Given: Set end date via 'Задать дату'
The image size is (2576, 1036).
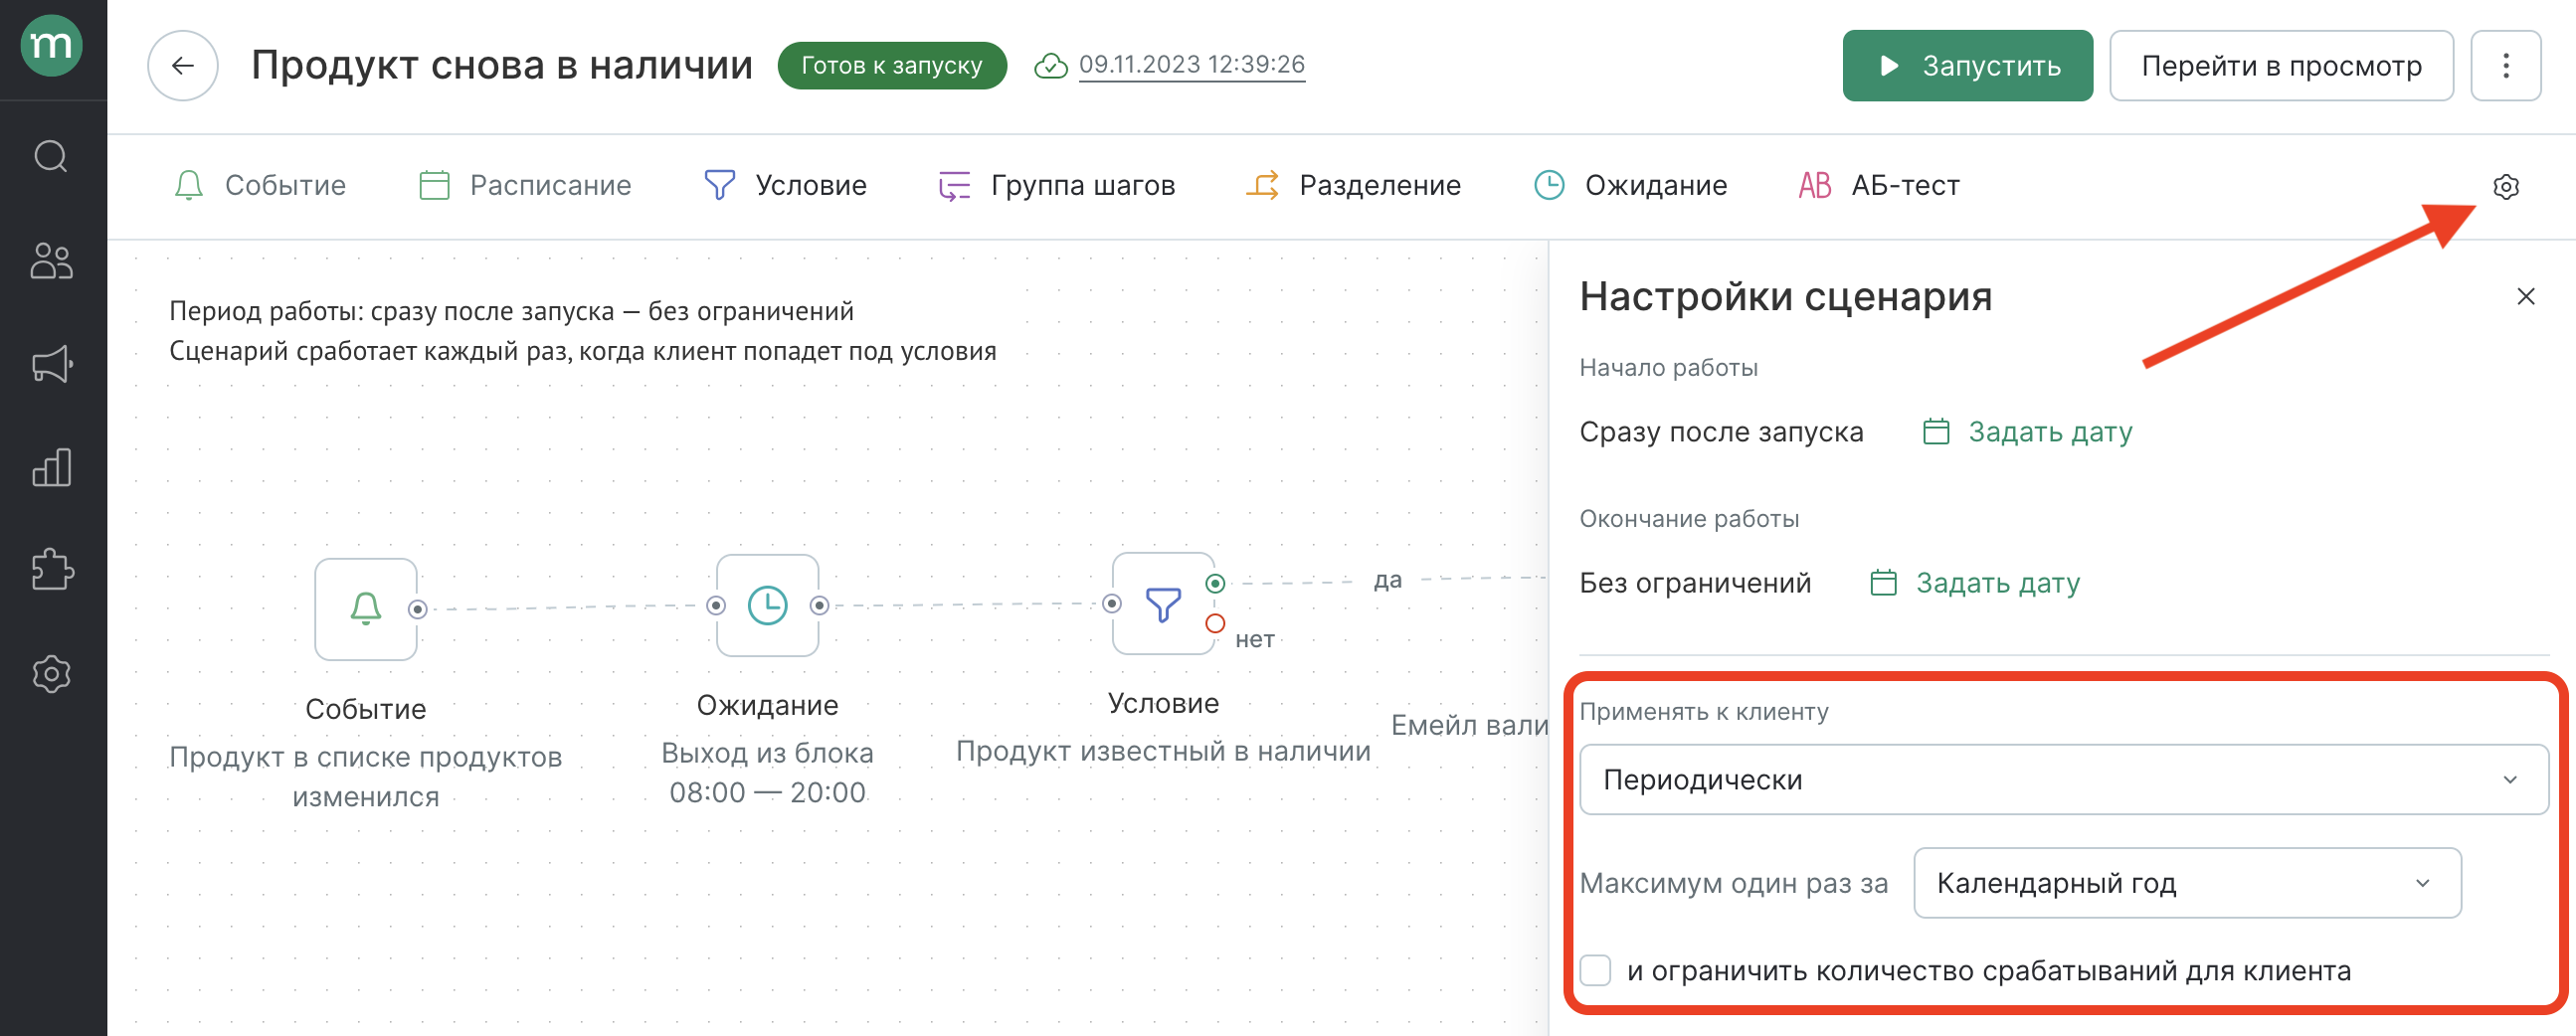Looking at the screenshot, I should pyautogui.click(x=1975, y=583).
